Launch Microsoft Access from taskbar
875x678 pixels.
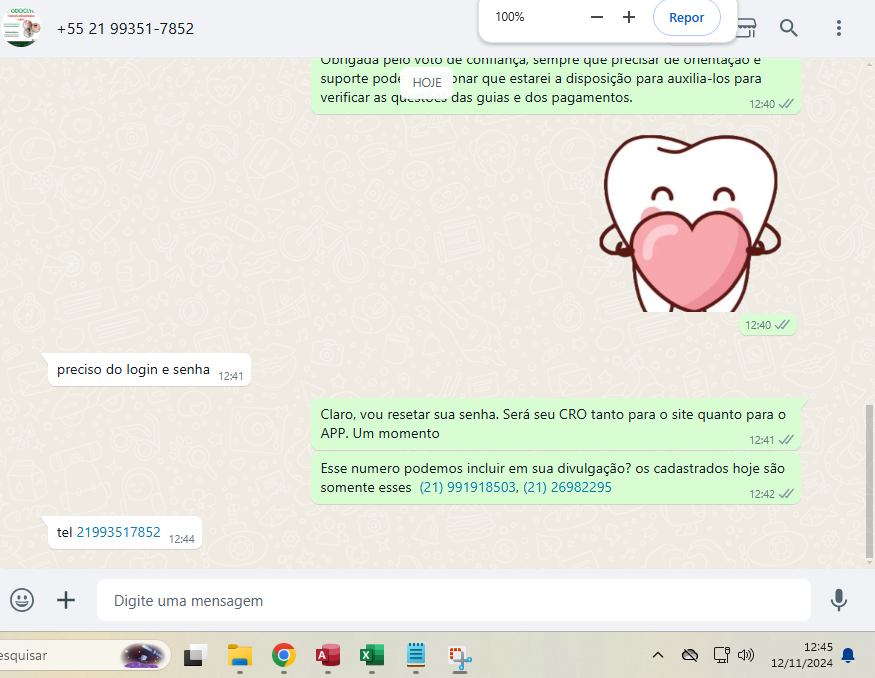(328, 656)
